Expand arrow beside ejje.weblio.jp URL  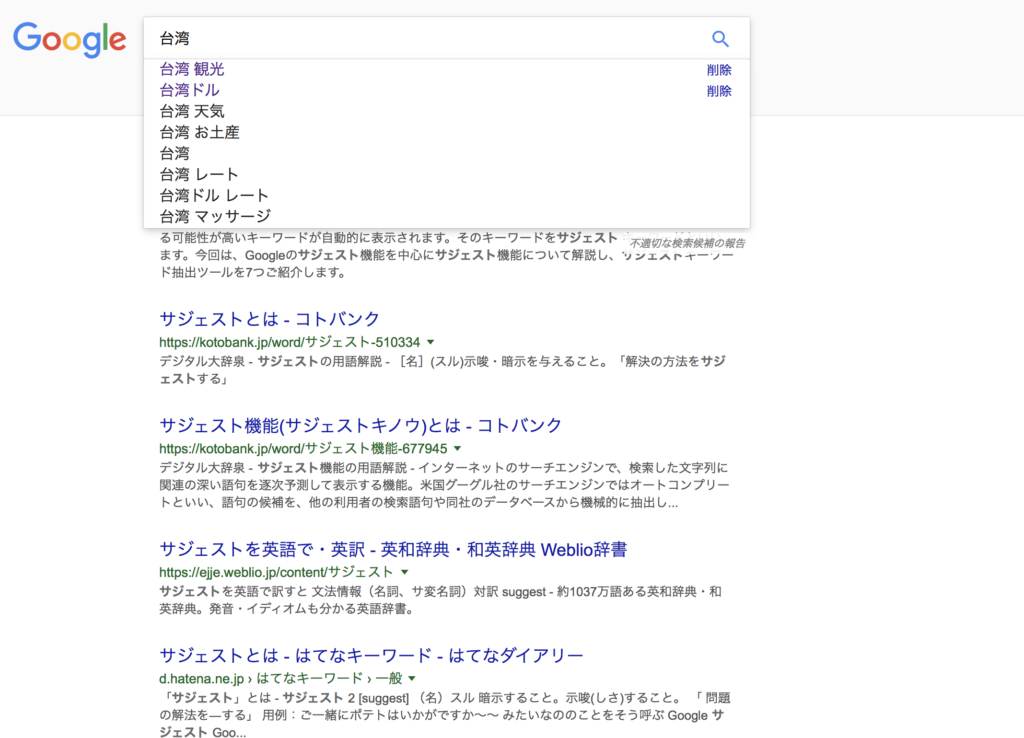[404, 572]
